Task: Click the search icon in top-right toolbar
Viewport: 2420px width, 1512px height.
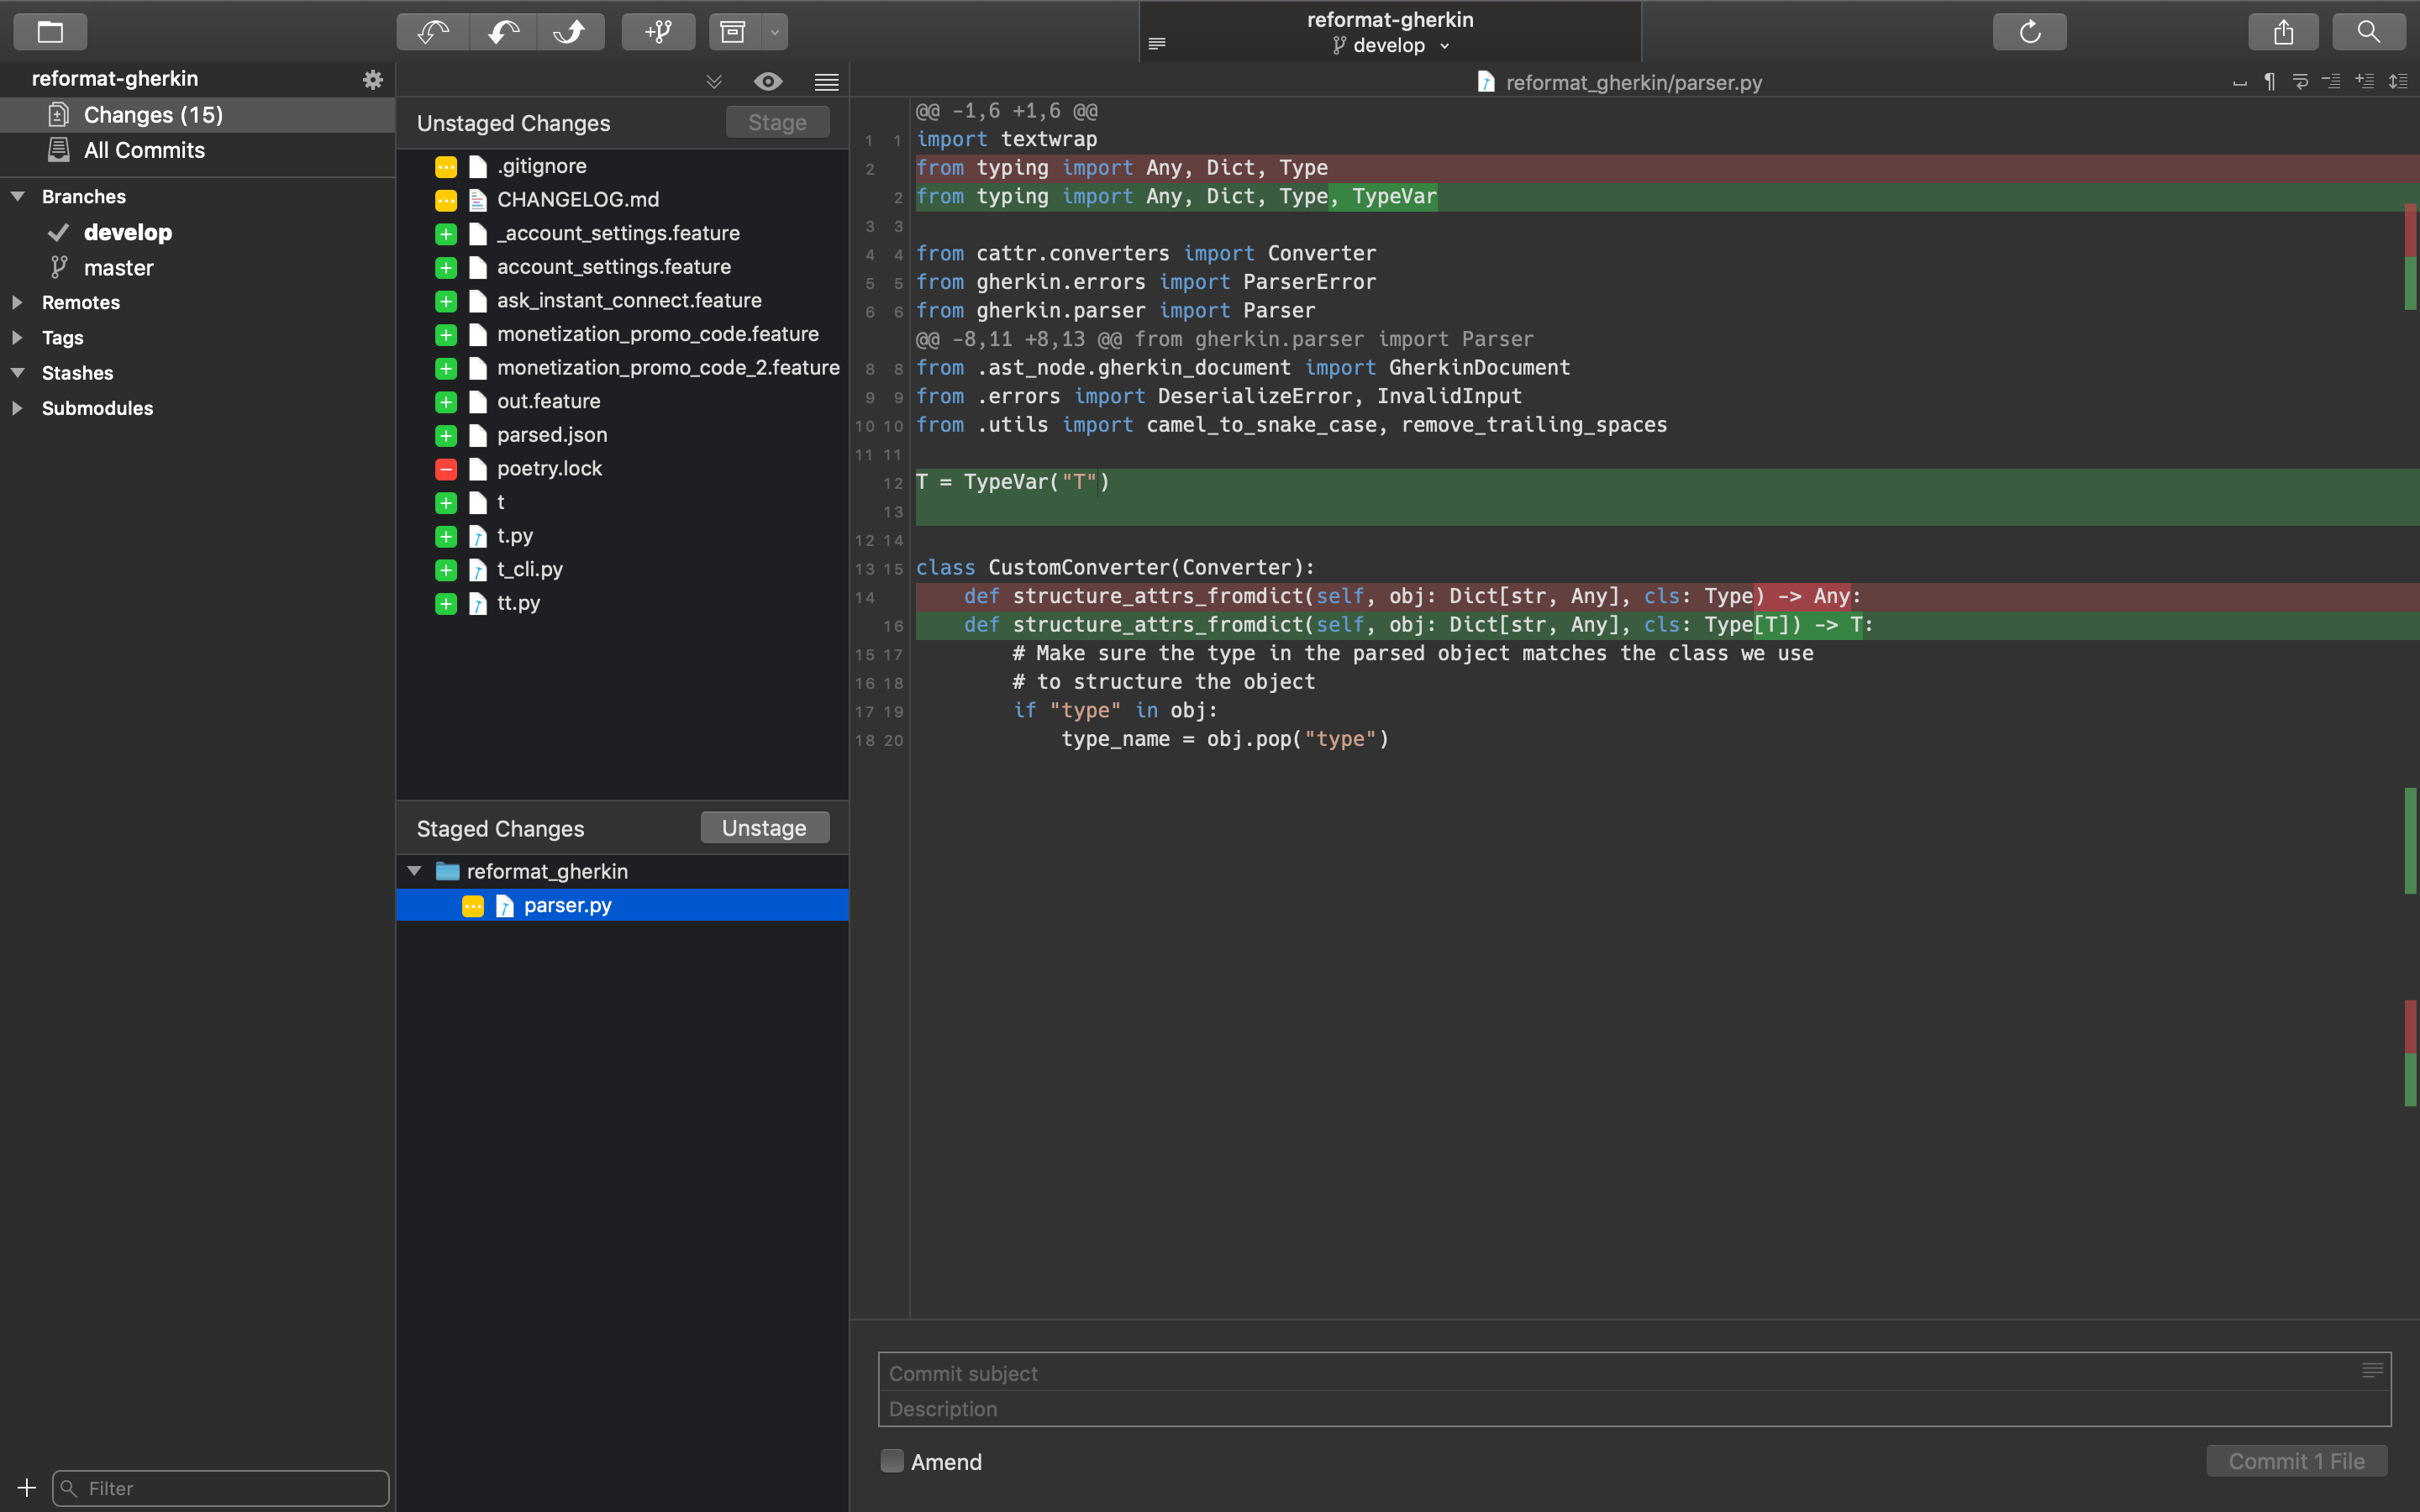Action: click(2370, 31)
